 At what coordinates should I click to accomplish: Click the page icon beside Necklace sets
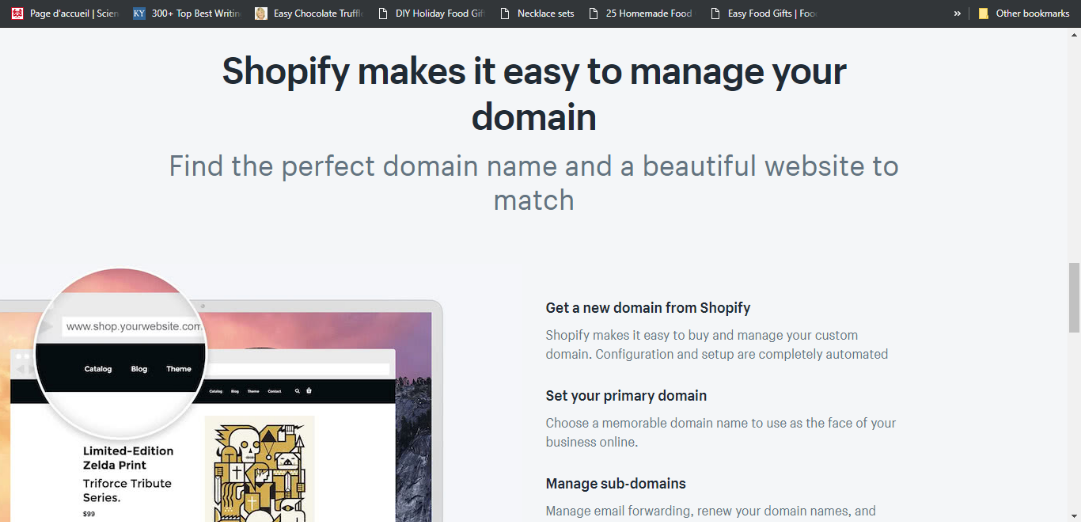pyautogui.click(x=505, y=13)
